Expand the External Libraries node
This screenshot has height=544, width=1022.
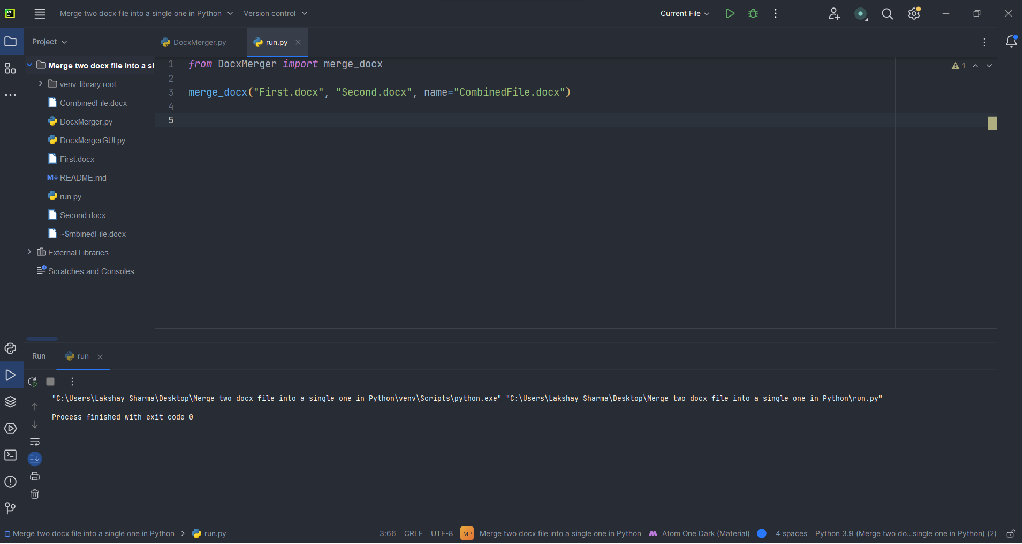pyautogui.click(x=29, y=252)
